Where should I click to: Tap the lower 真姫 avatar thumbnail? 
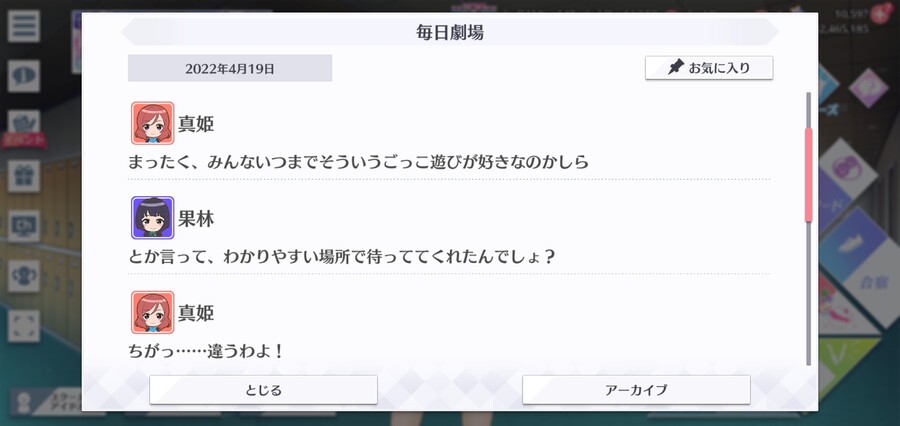point(153,312)
